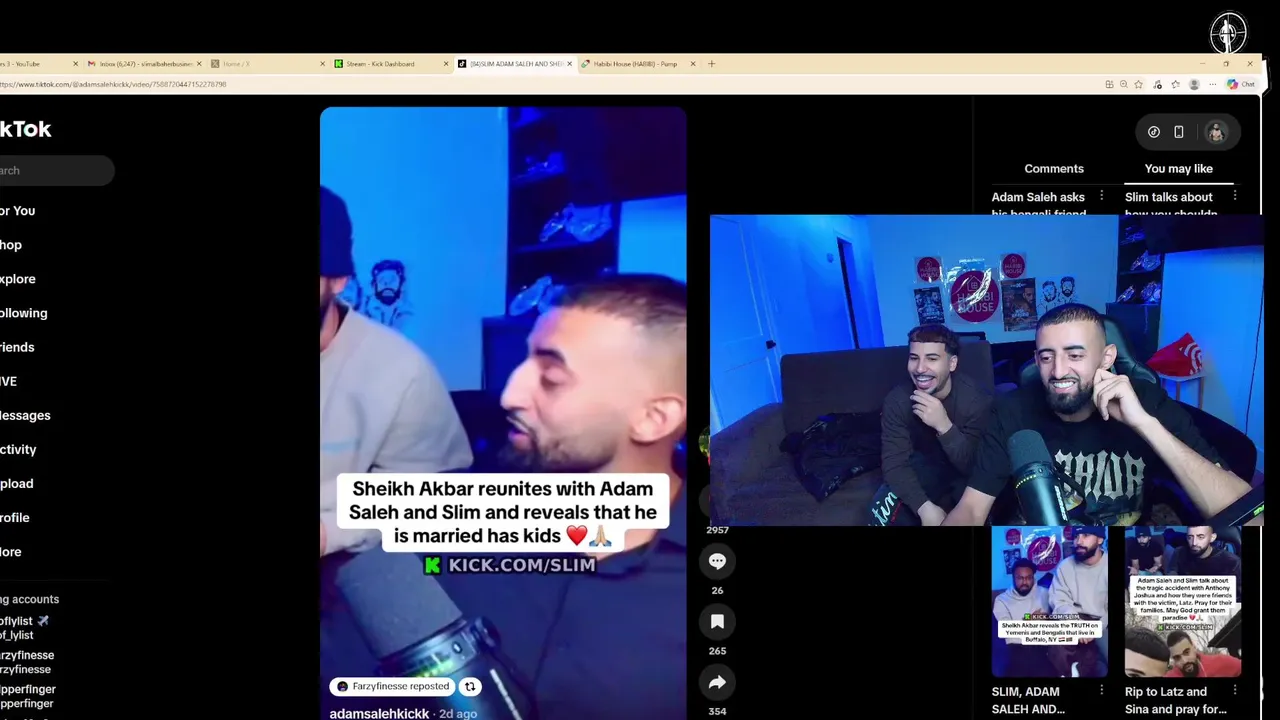Image resolution: width=1280 pixels, height=720 pixels.
Task: Open Upload in TikTok sidebar
Action: coord(17,483)
